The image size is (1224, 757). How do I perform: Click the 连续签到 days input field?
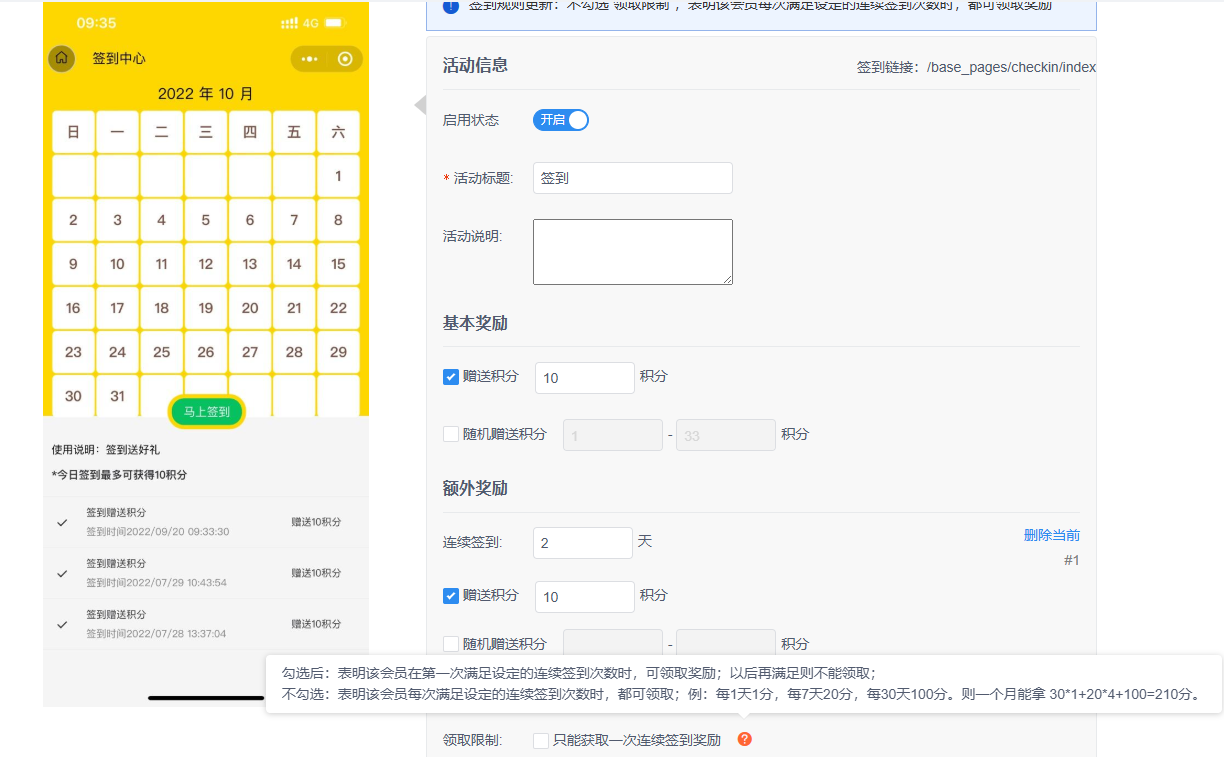coord(582,542)
